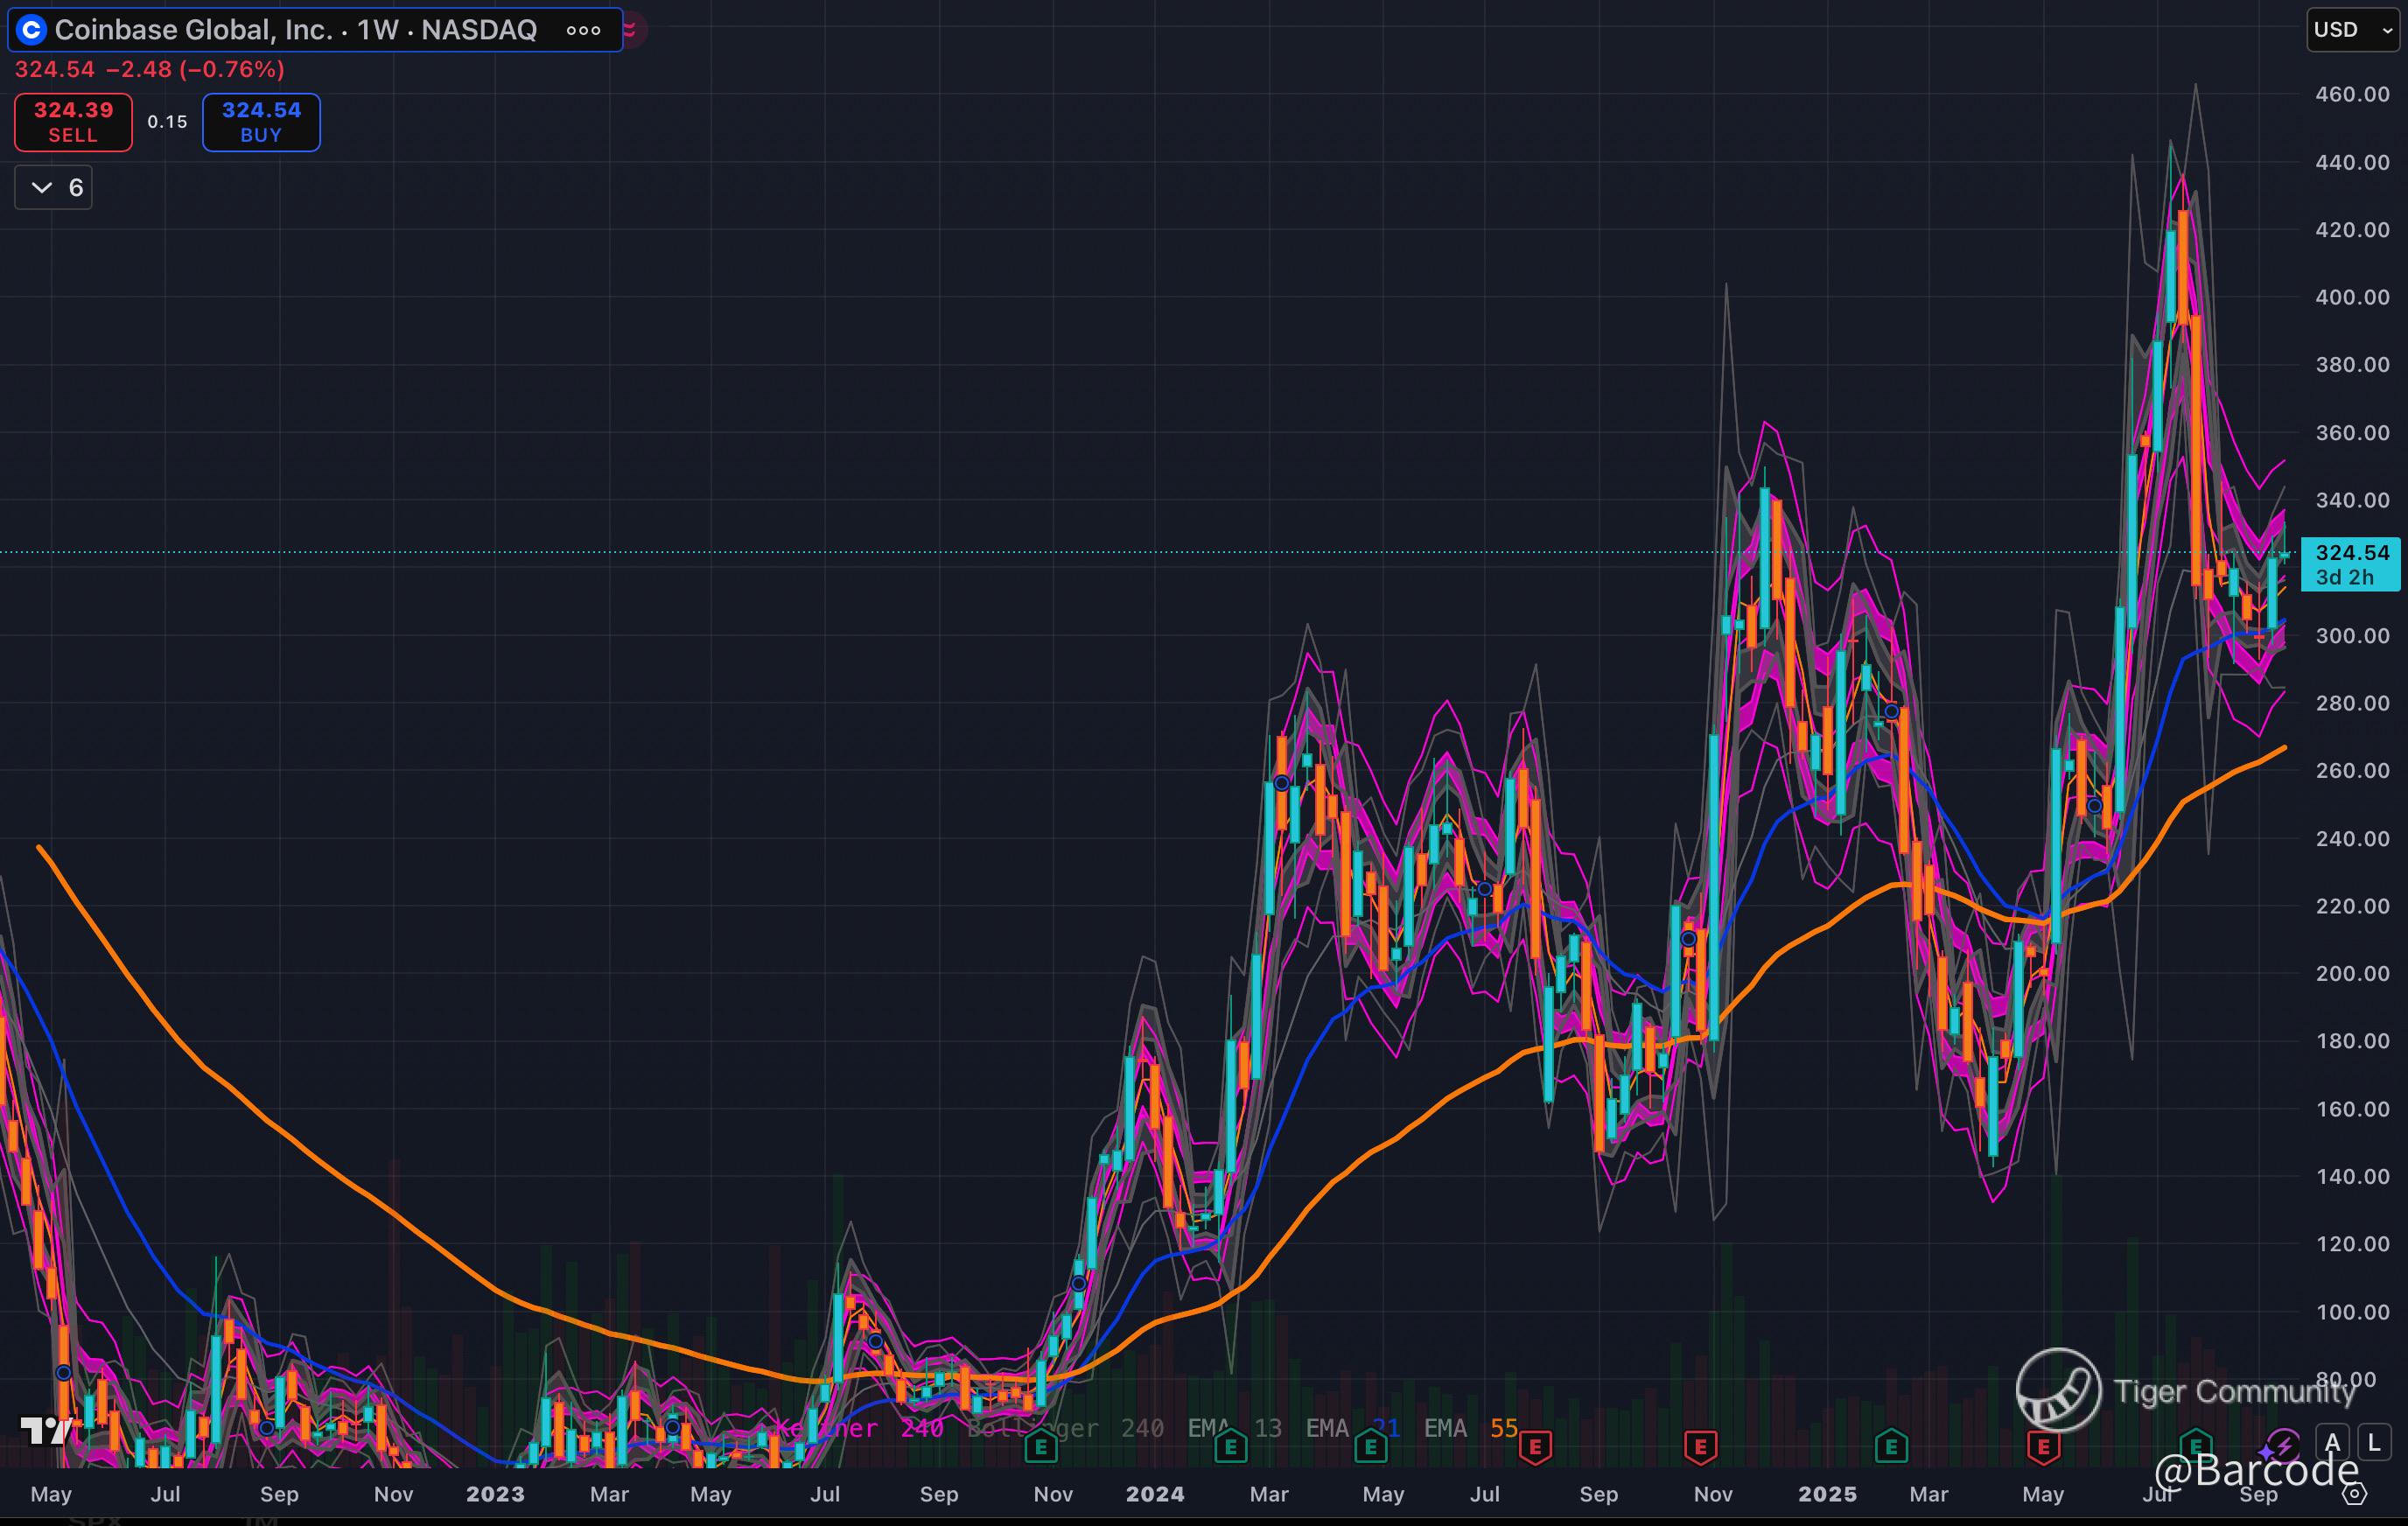Toggle the A auto-scale button
The image size is (2408, 1526).
tap(2333, 1443)
